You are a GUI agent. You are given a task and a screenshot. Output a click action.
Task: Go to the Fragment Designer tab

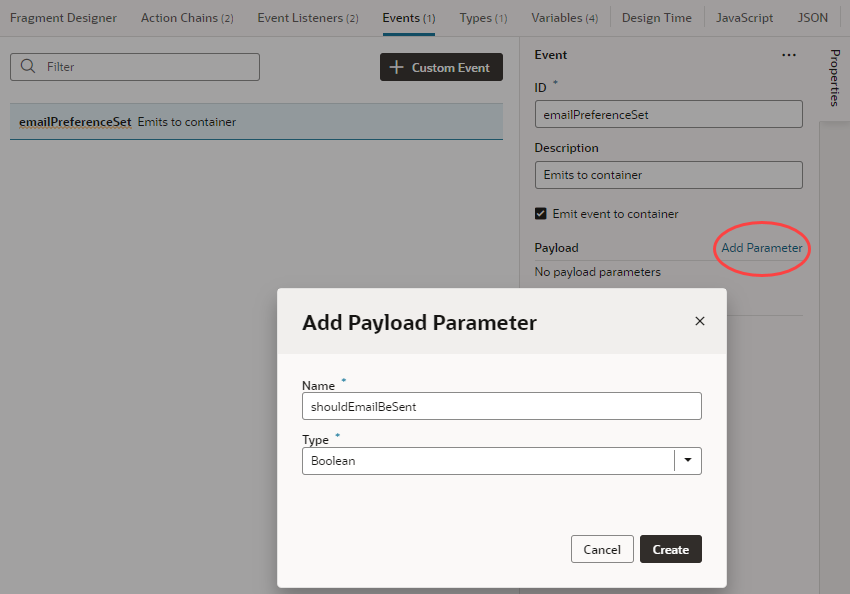coord(63,17)
